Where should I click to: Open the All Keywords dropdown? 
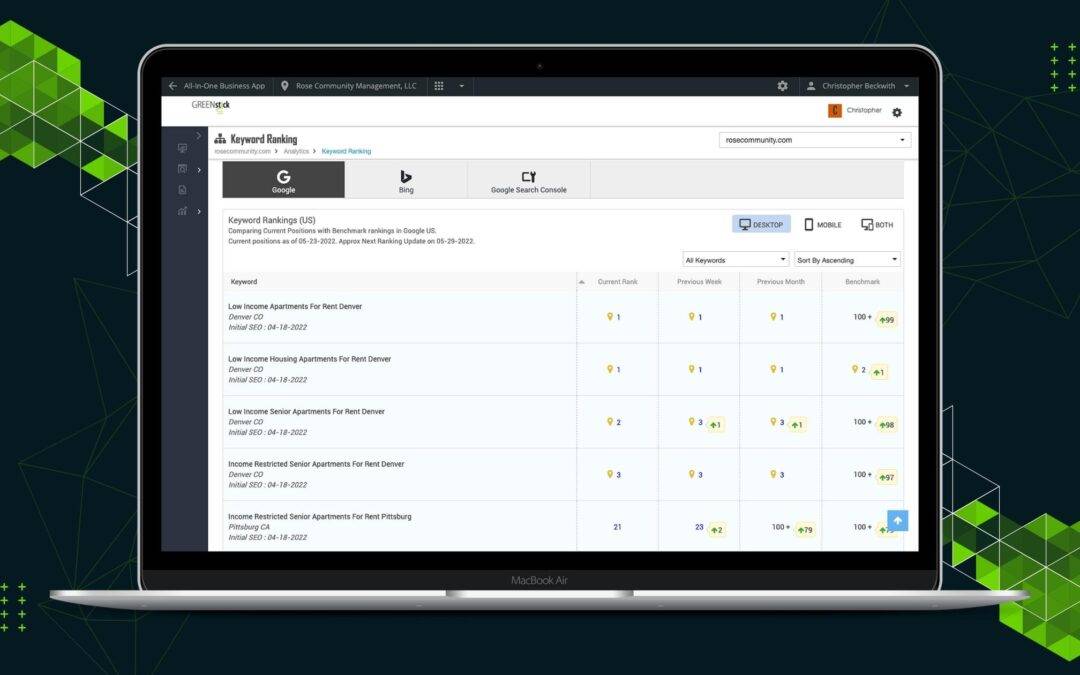coord(735,259)
